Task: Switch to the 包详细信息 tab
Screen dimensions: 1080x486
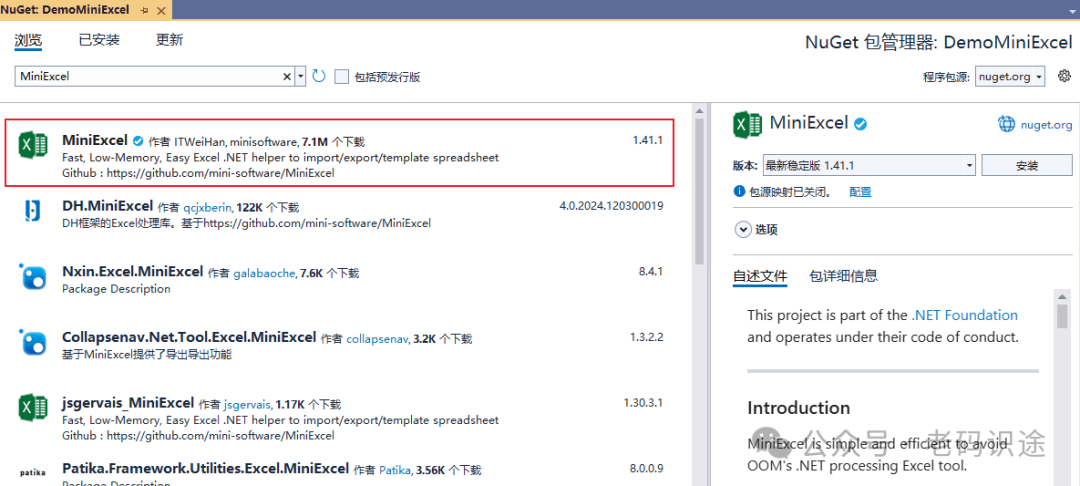Action: [844, 276]
